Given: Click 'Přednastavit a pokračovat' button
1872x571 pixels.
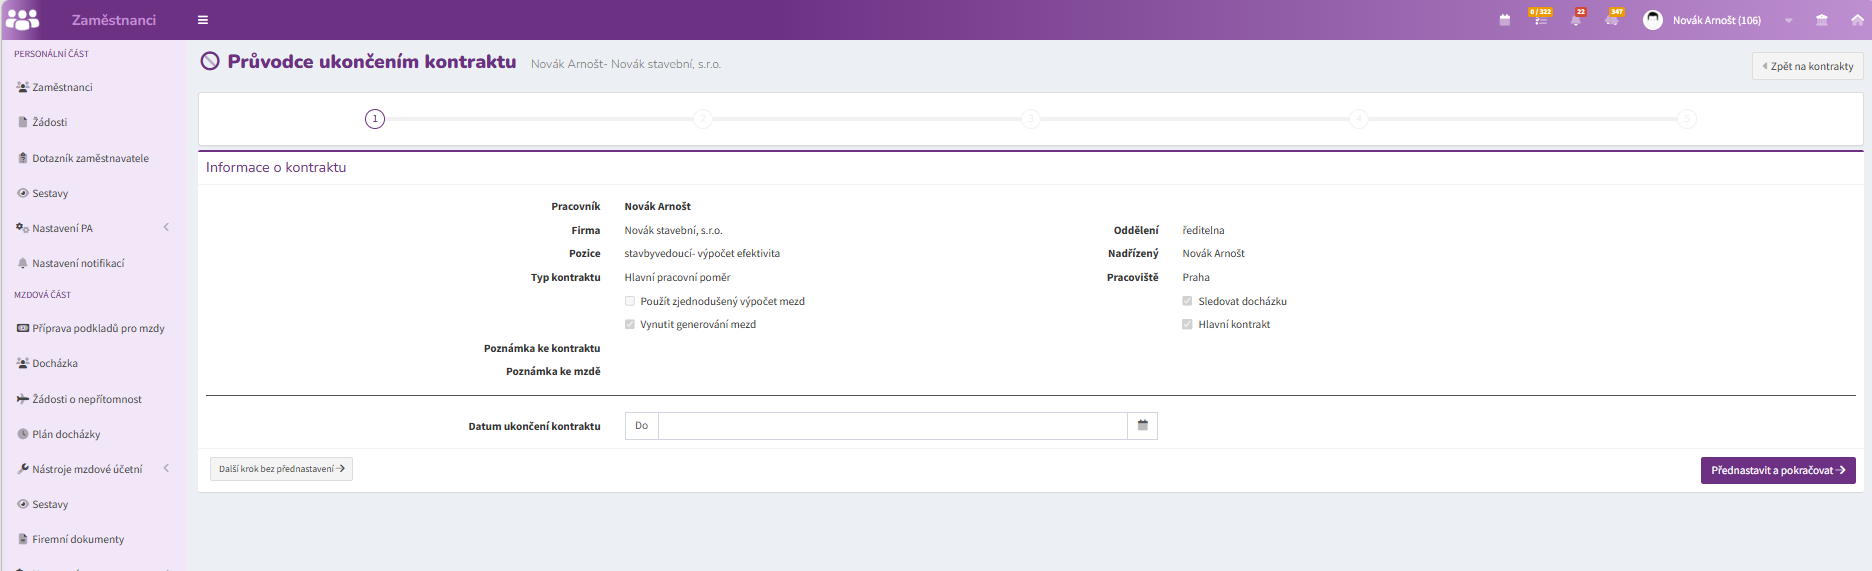Looking at the screenshot, I should pos(1778,470).
